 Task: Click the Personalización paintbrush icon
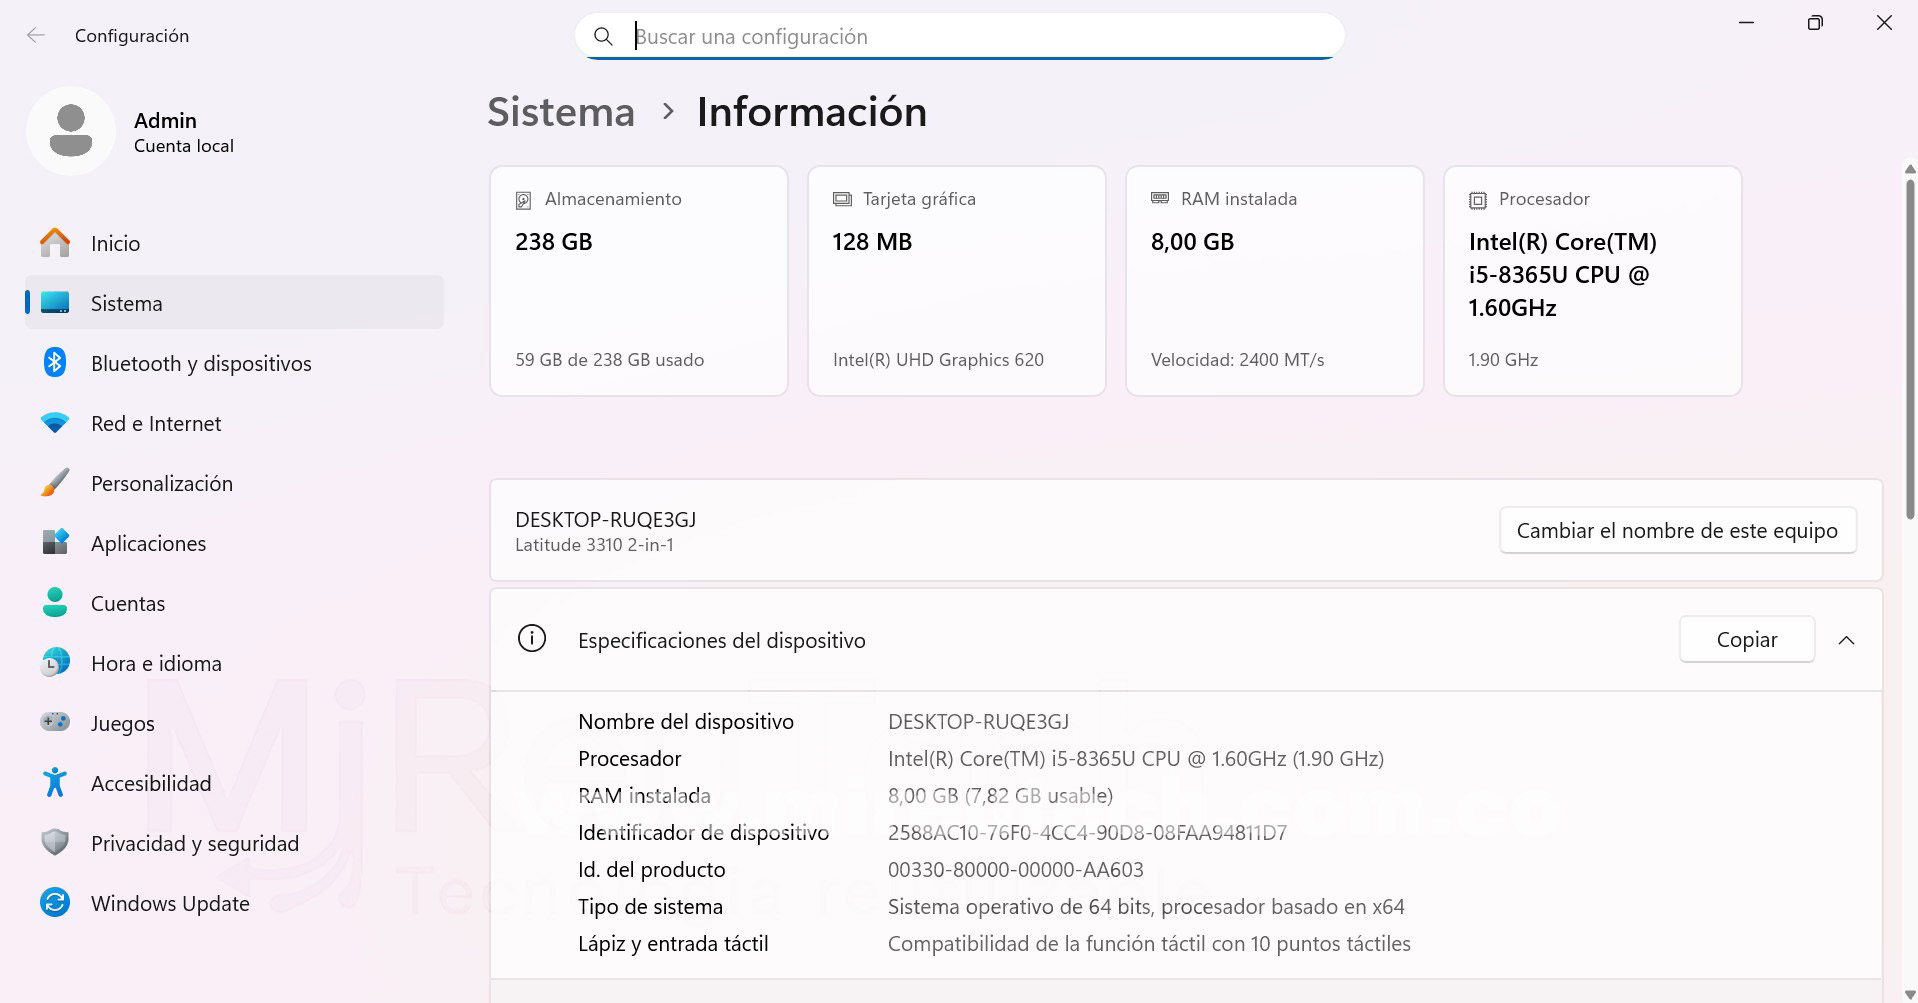[x=55, y=483]
